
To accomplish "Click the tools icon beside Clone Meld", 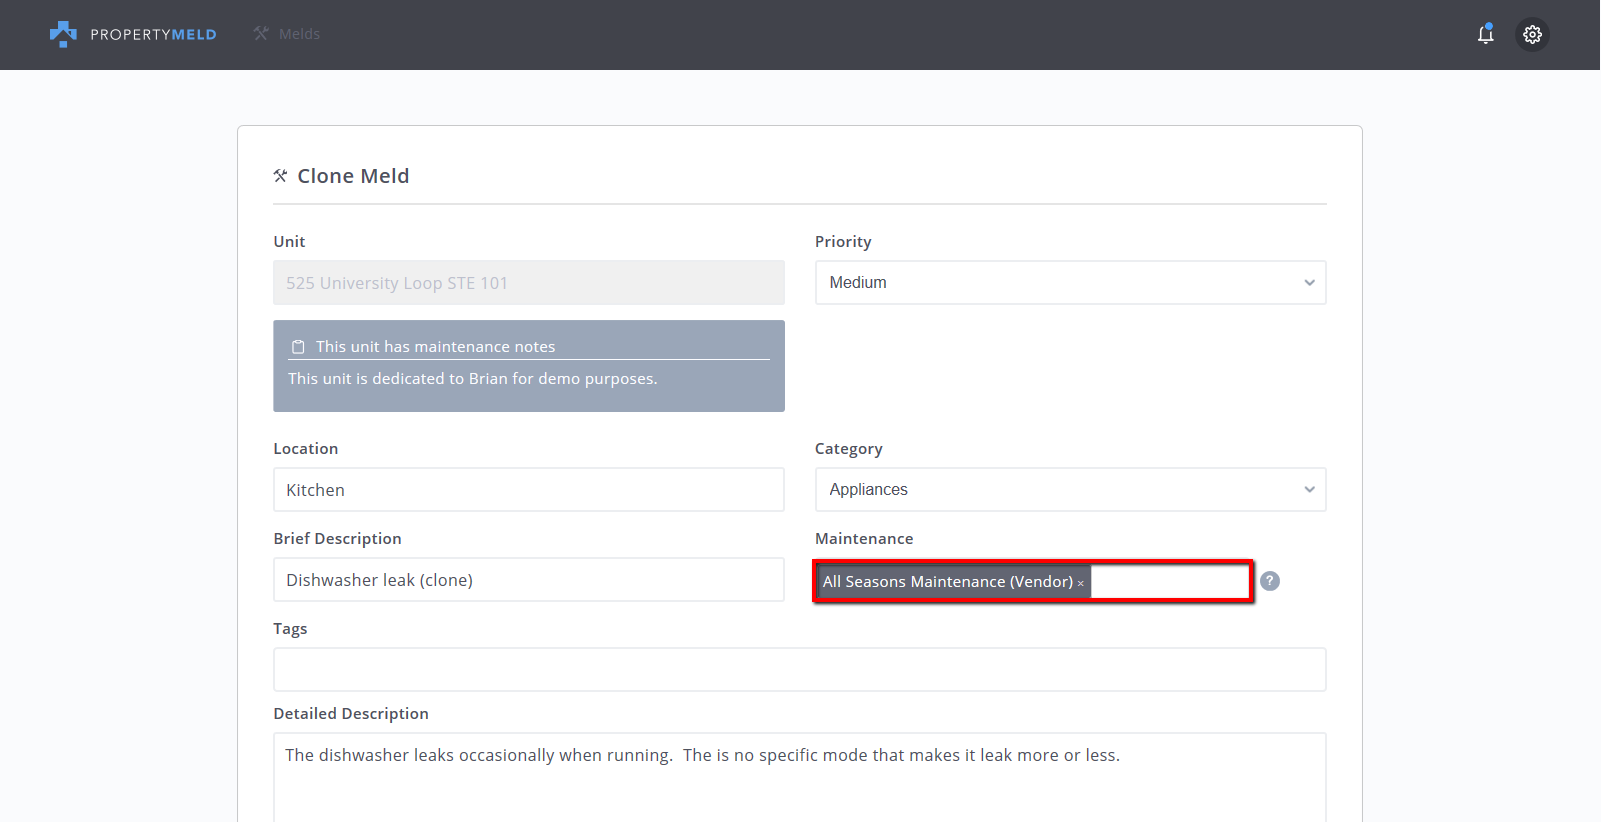I will pyautogui.click(x=281, y=176).
